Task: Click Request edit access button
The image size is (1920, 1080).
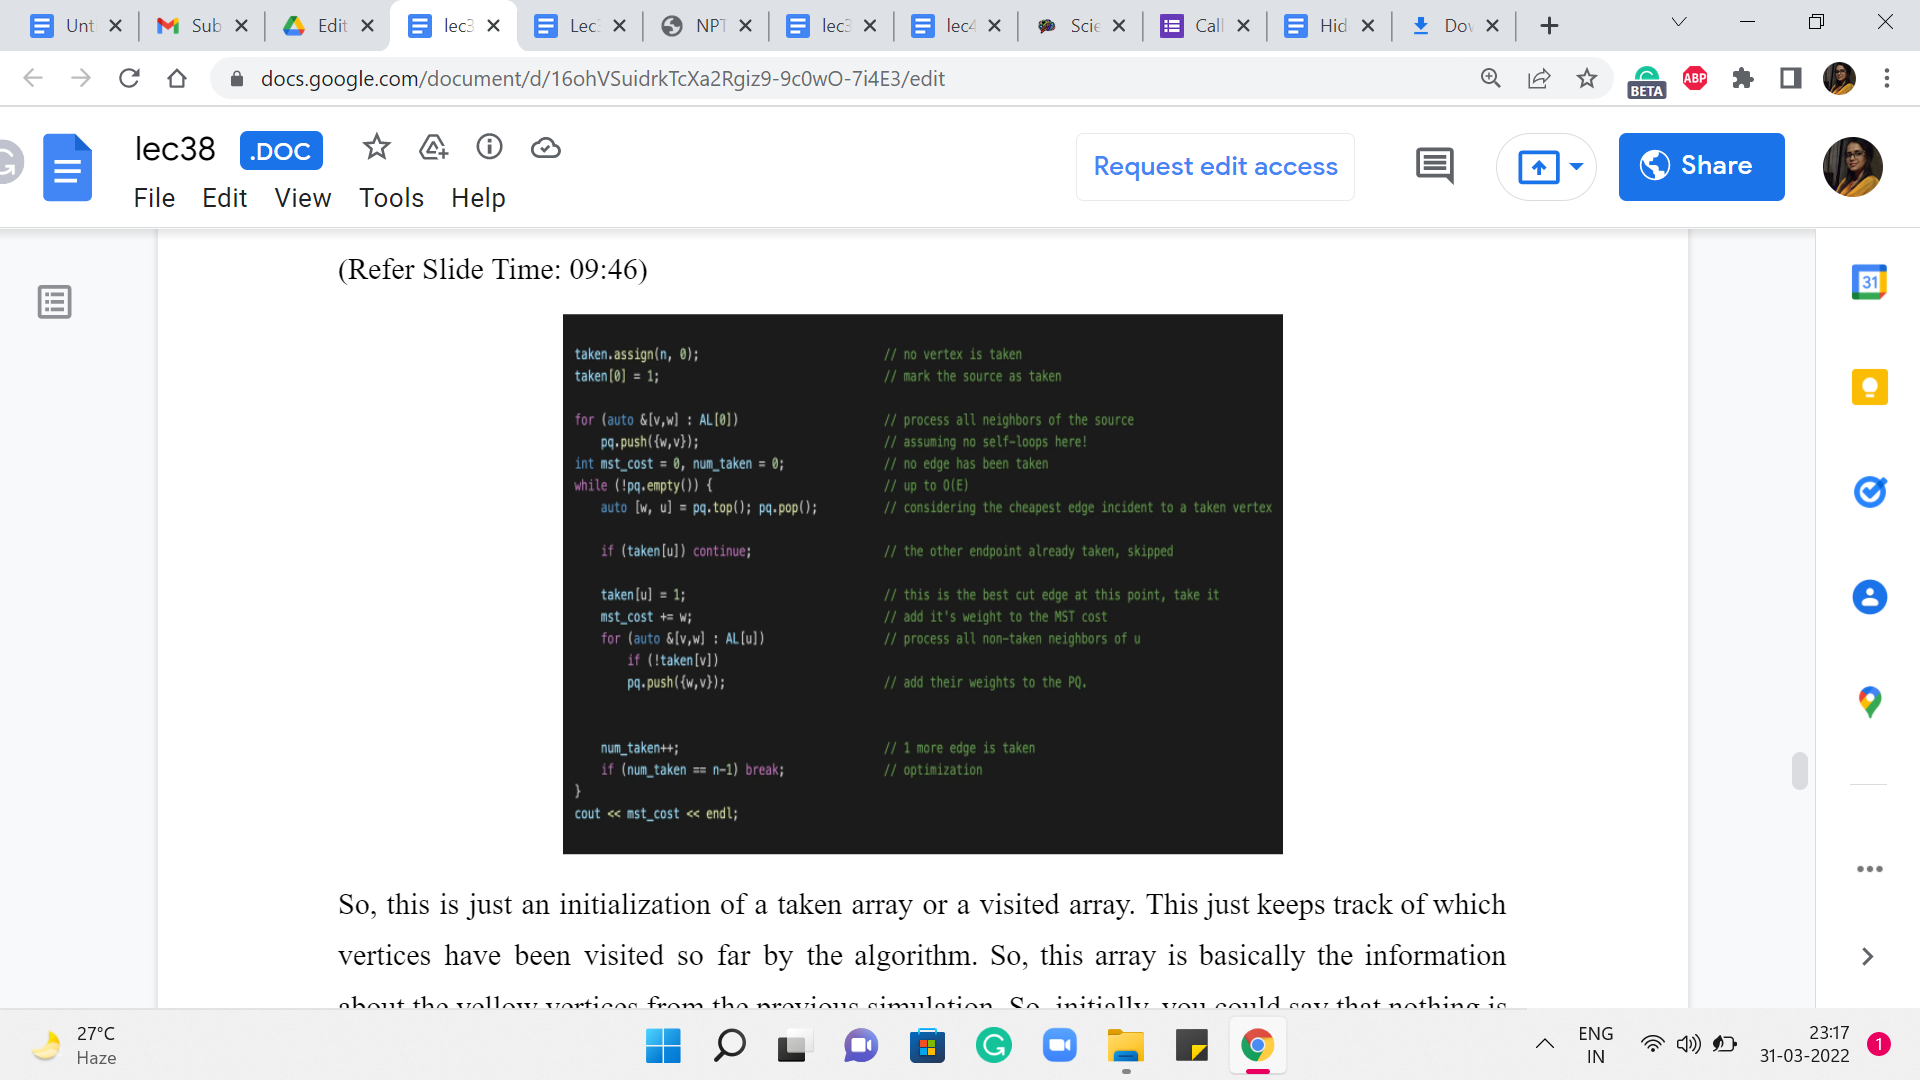Action: [1215, 166]
